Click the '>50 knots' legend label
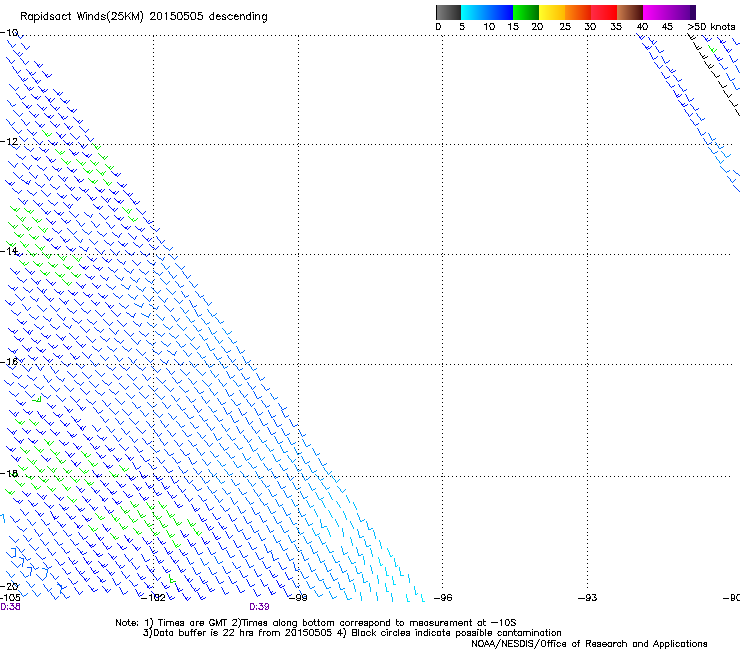 (711, 27)
